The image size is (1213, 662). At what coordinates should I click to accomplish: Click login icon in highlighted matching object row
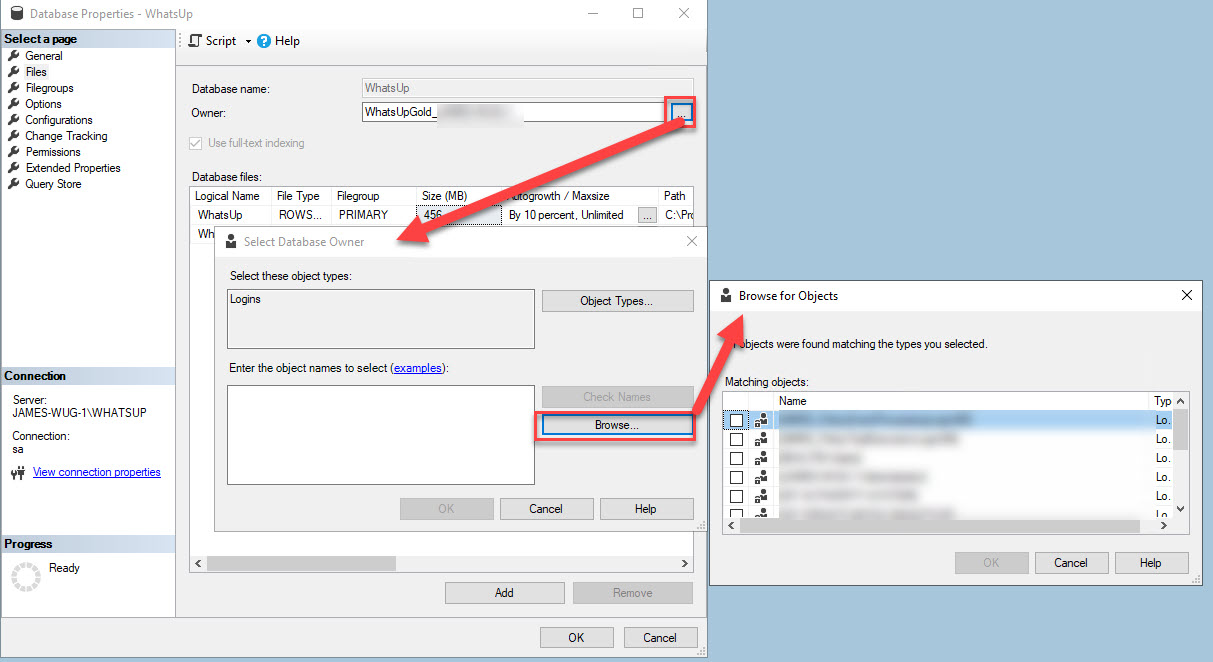point(762,421)
